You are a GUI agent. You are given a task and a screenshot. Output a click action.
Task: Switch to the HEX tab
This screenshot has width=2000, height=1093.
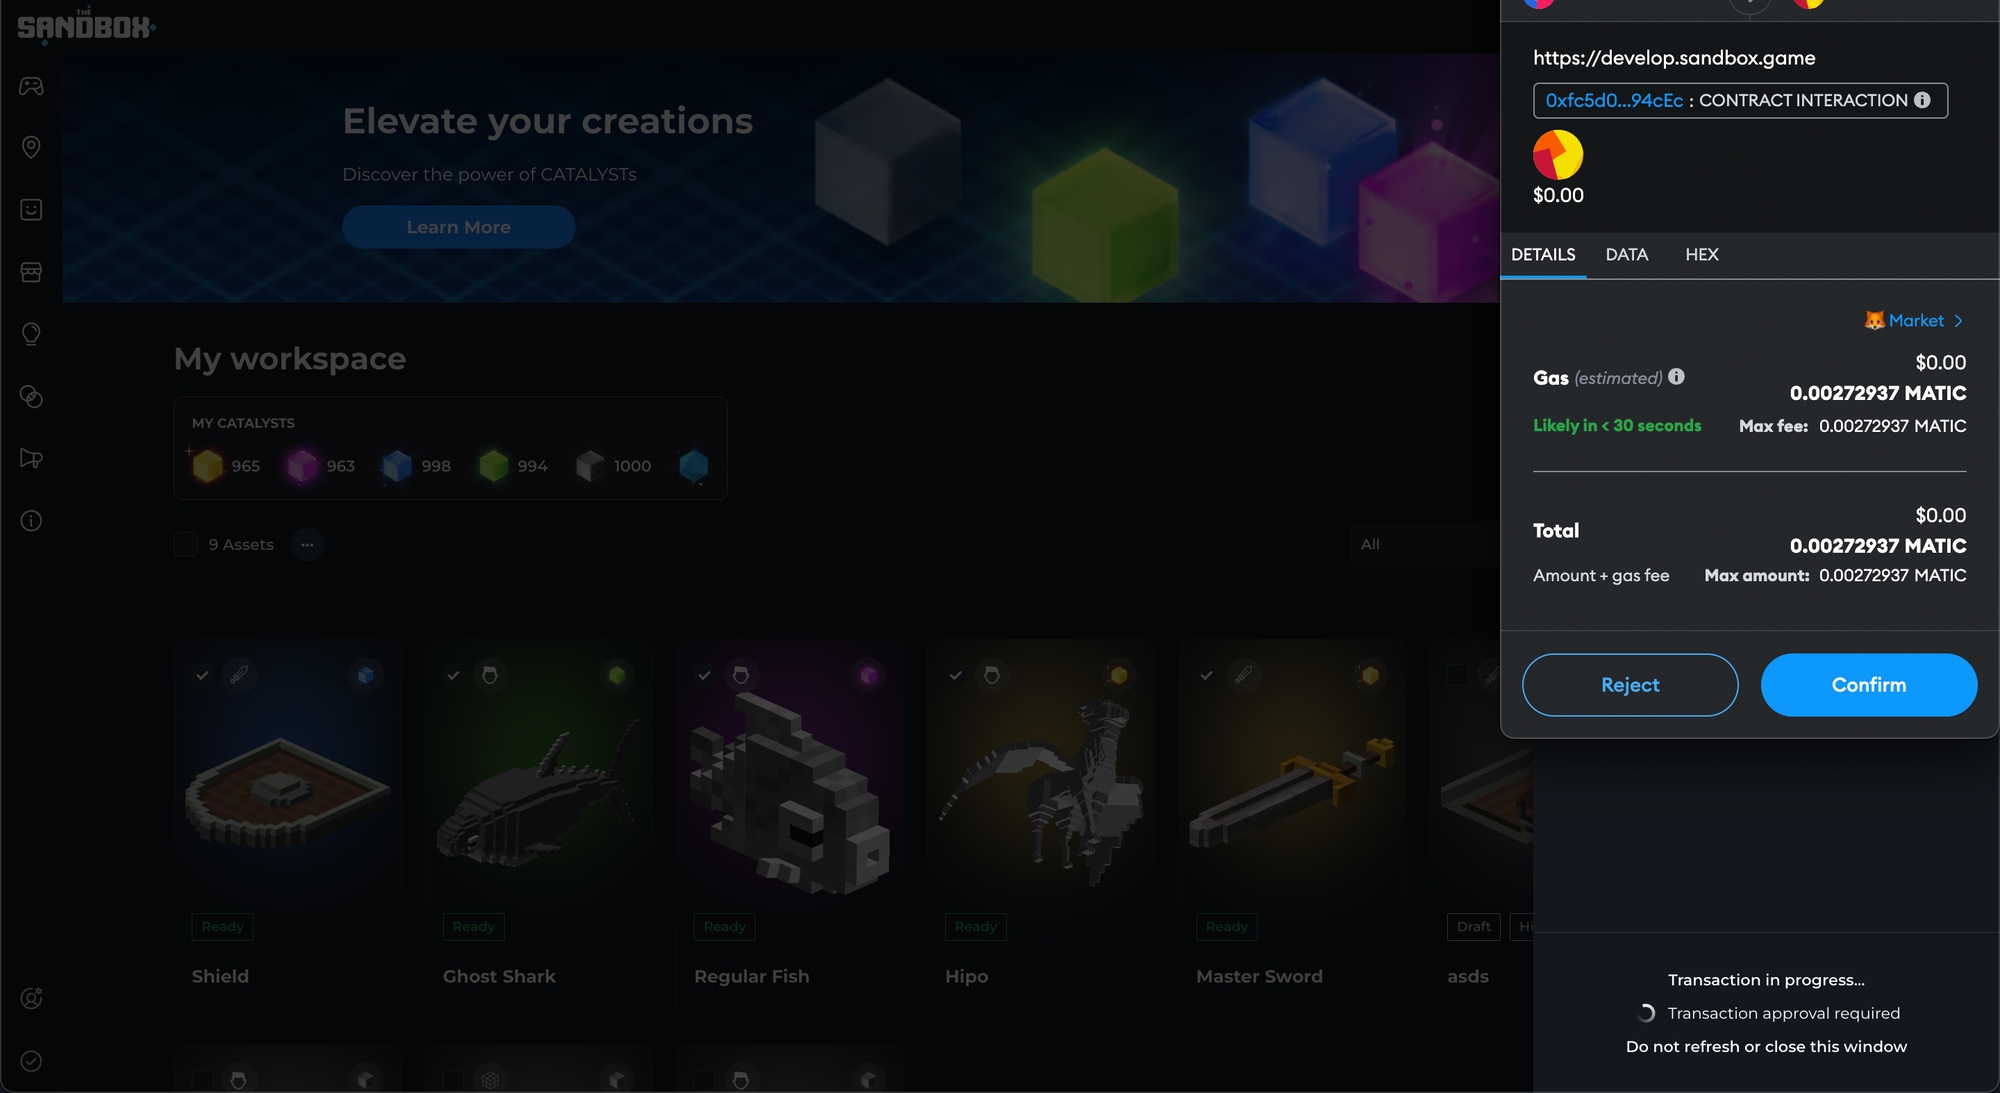pyautogui.click(x=1701, y=255)
